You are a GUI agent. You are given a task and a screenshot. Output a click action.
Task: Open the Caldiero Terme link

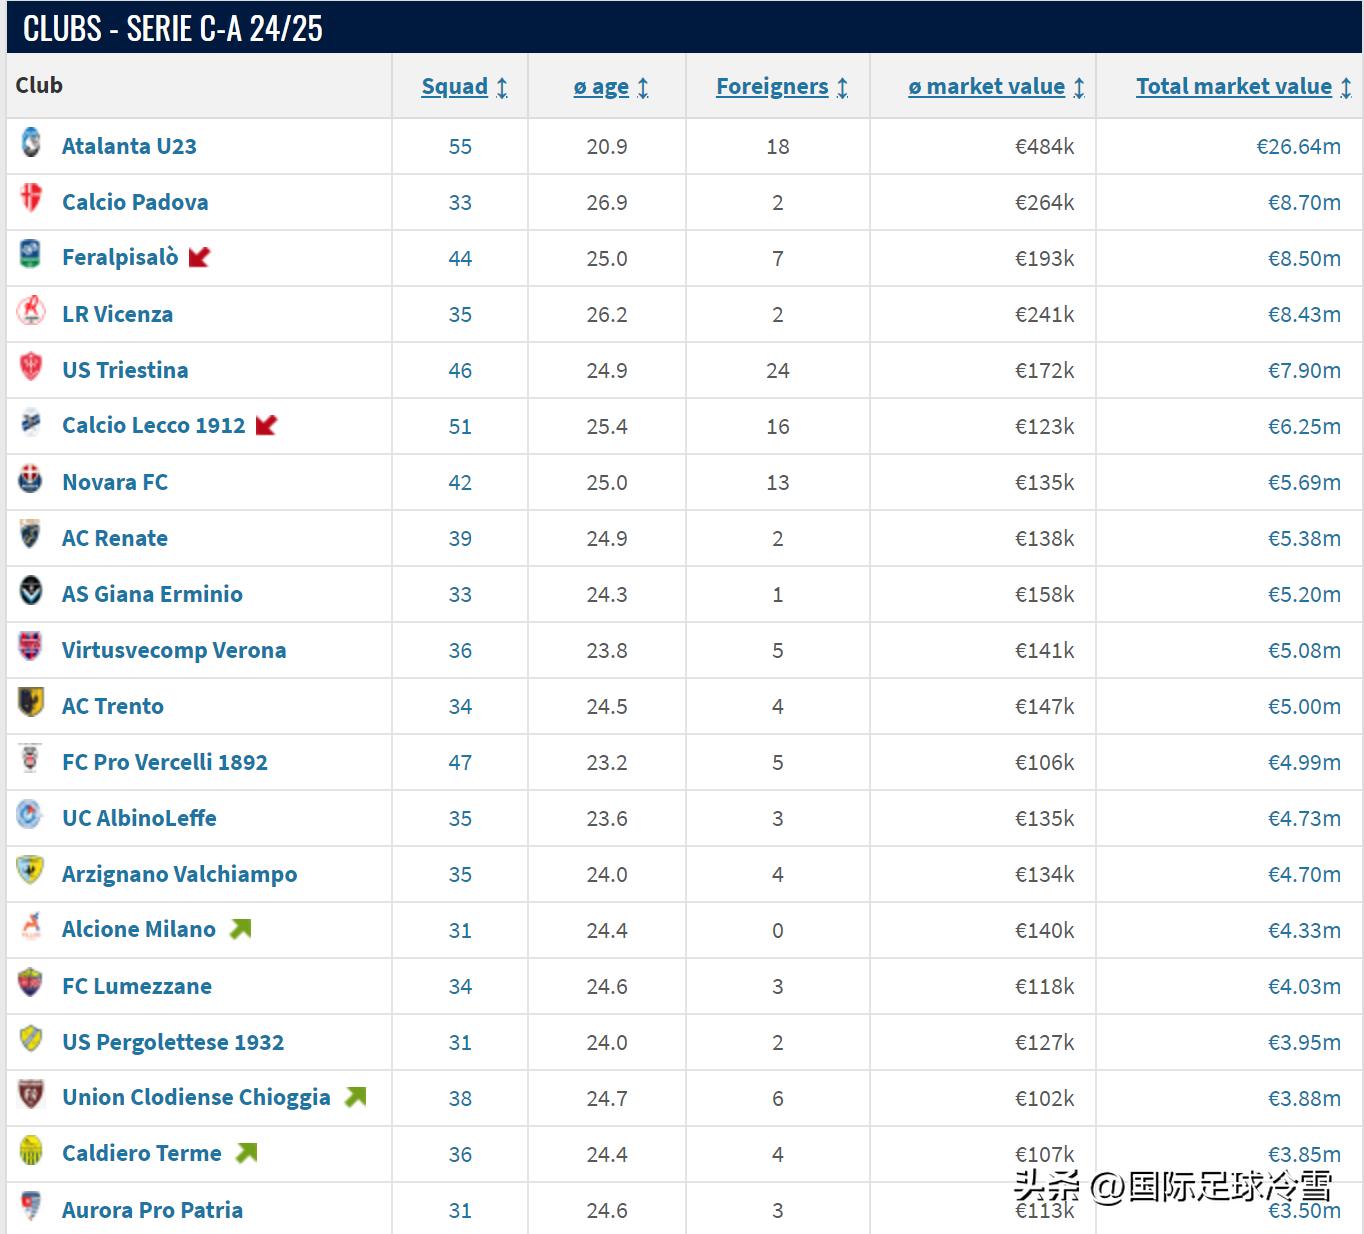(x=142, y=1154)
